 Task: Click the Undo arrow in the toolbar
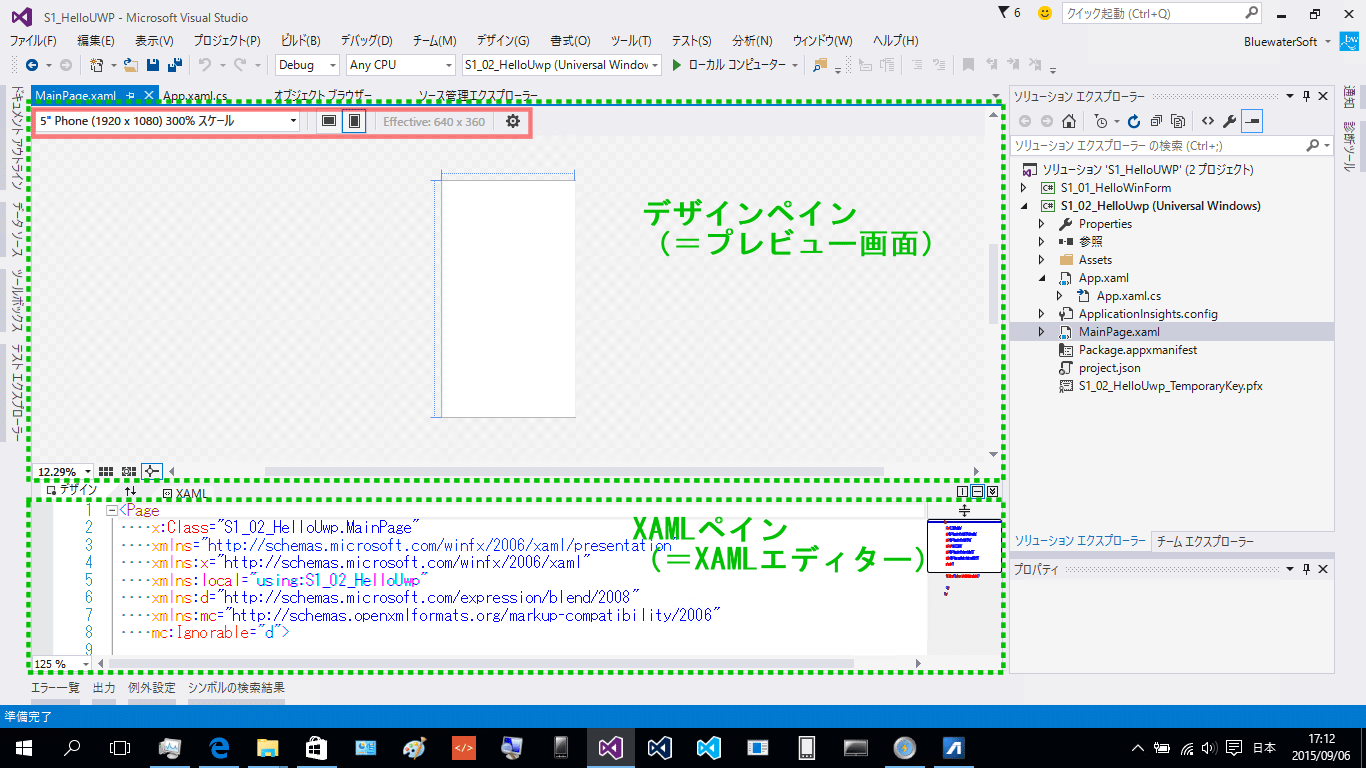(x=204, y=65)
